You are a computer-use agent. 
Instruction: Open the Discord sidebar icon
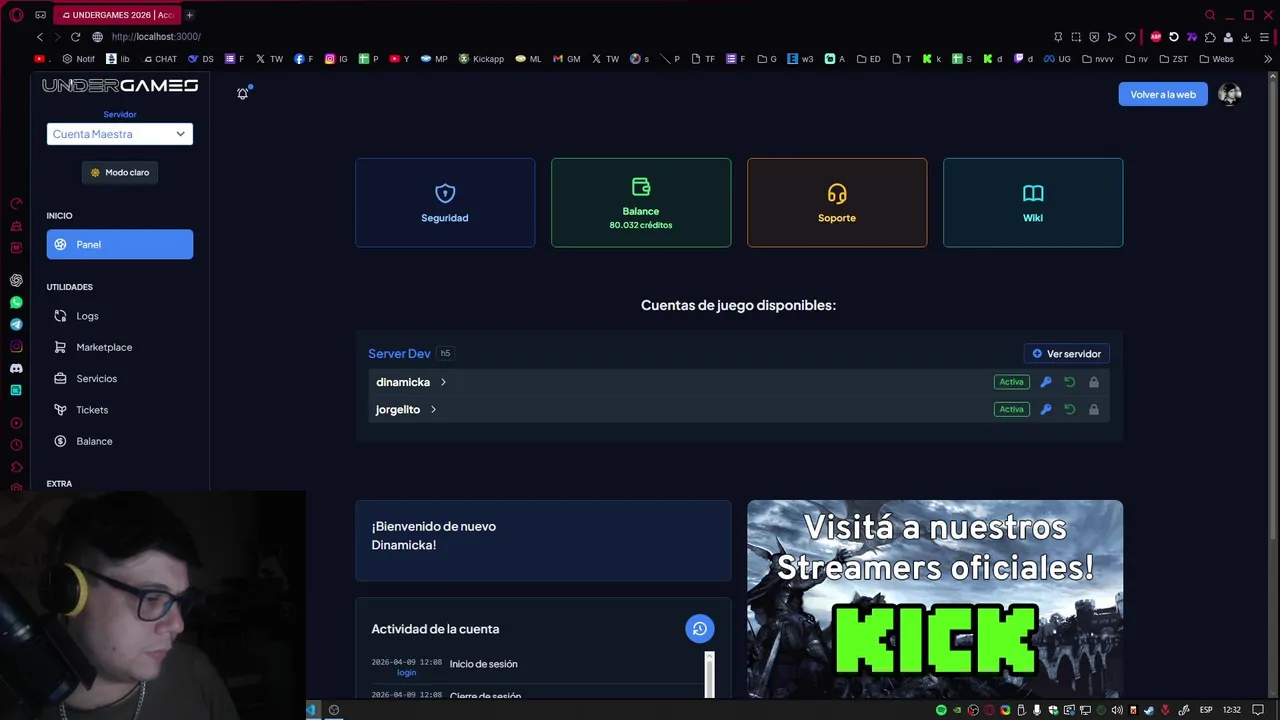pyautogui.click(x=16, y=368)
